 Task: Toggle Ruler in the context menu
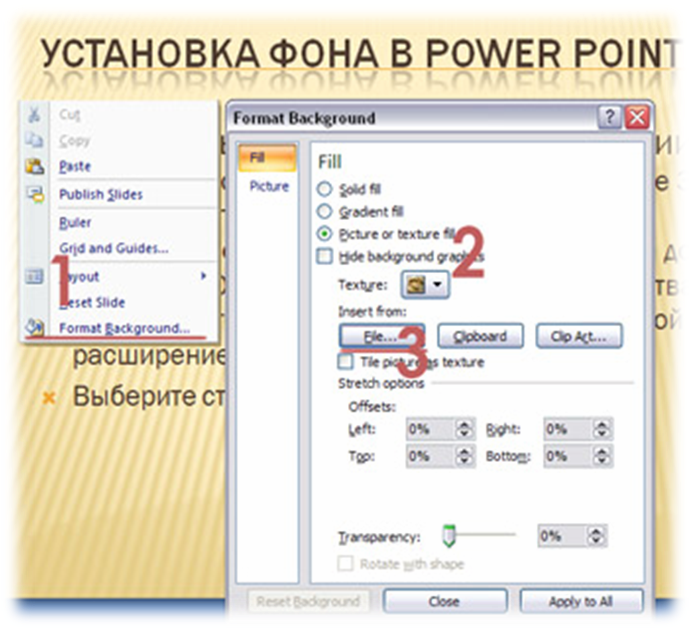(x=75, y=222)
